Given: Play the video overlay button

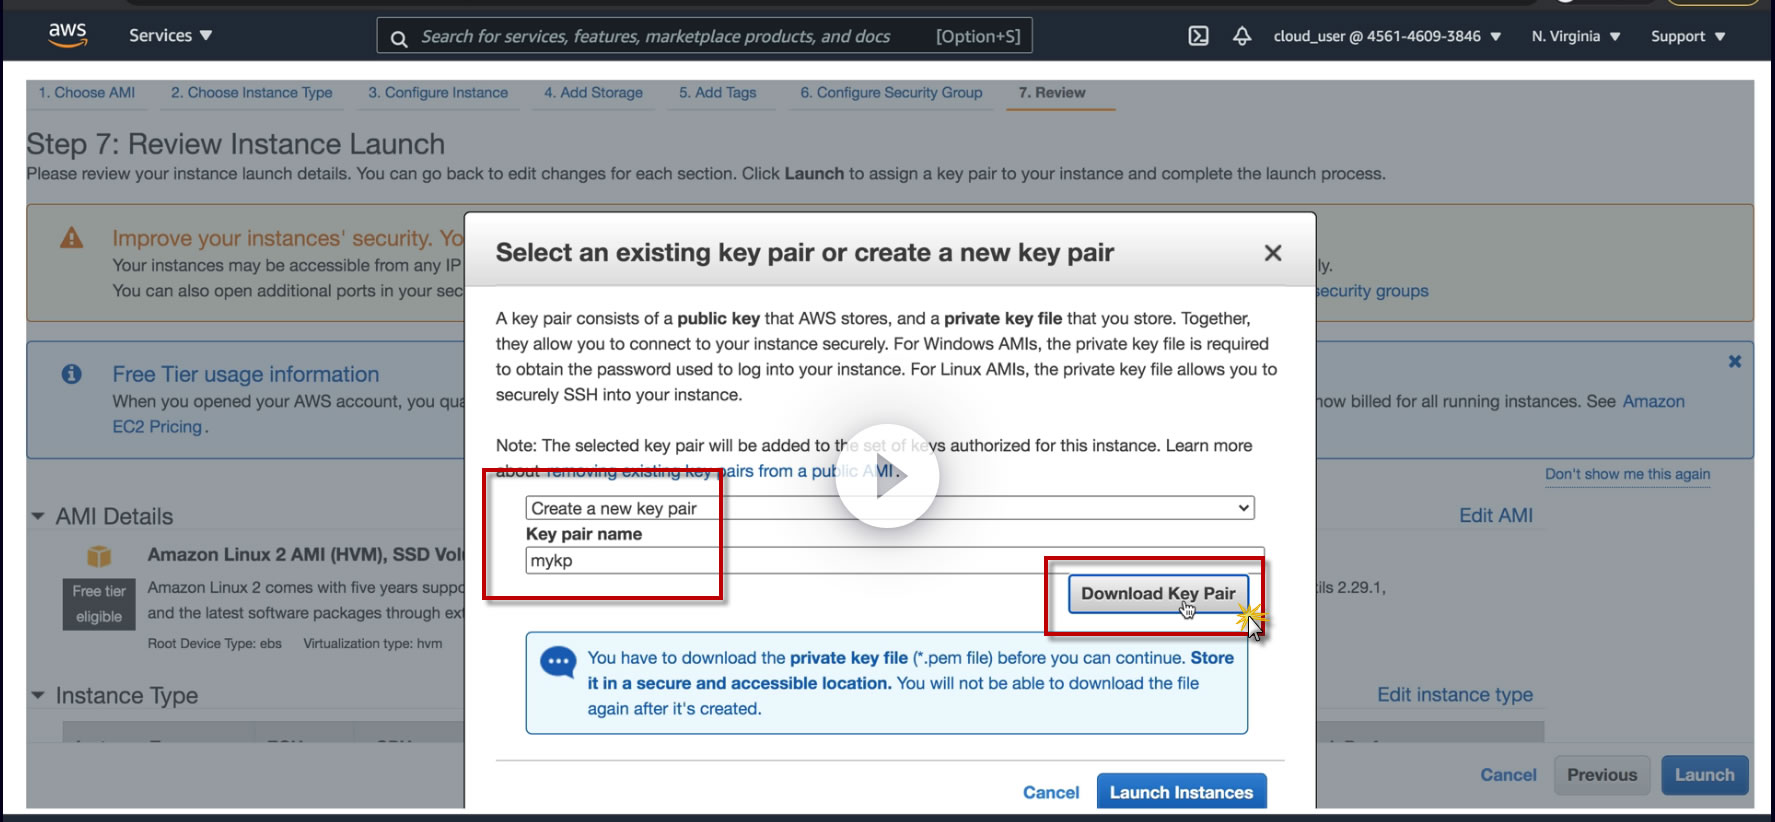Looking at the screenshot, I should [887, 477].
